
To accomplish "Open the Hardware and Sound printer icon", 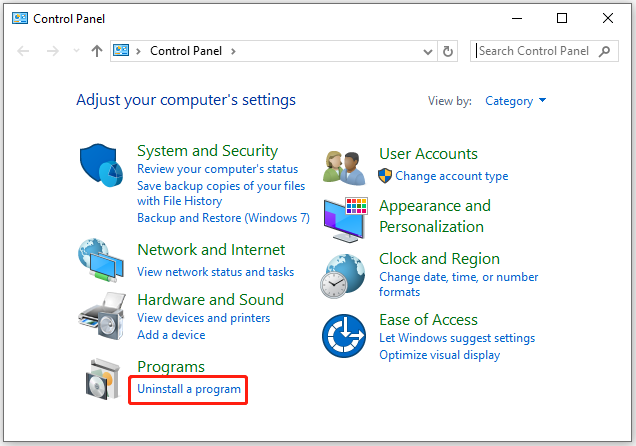I will click(101, 316).
